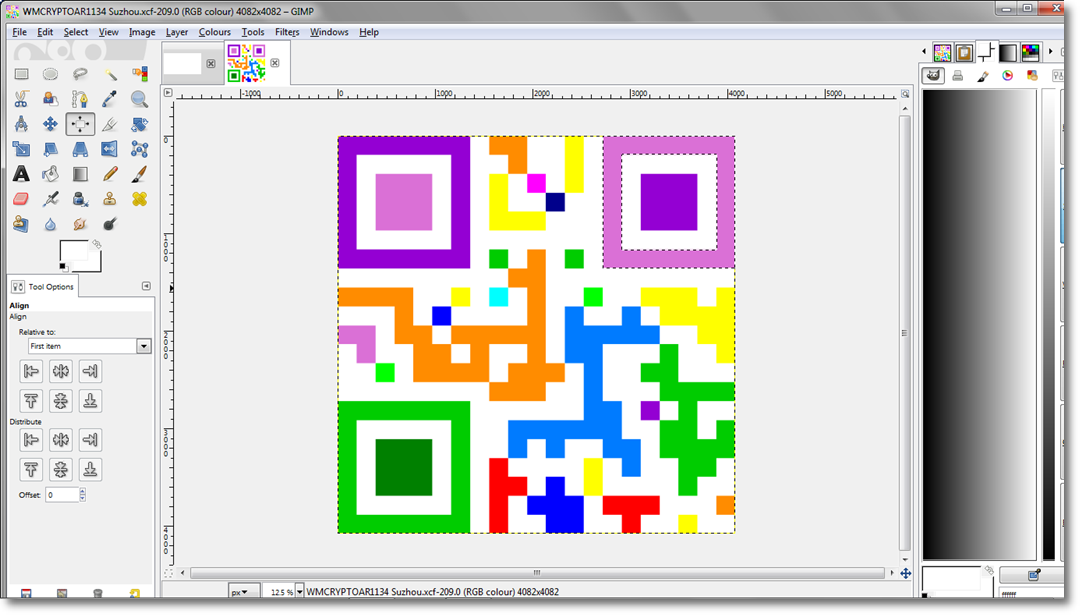Show previous dock tabs with left arrow

tap(924, 51)
